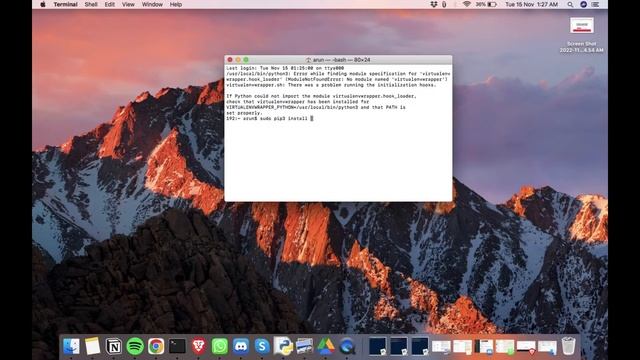Open the Wi-Fi status menu
This screenshot has width=640, height=360.
click(x=466, y=4)
